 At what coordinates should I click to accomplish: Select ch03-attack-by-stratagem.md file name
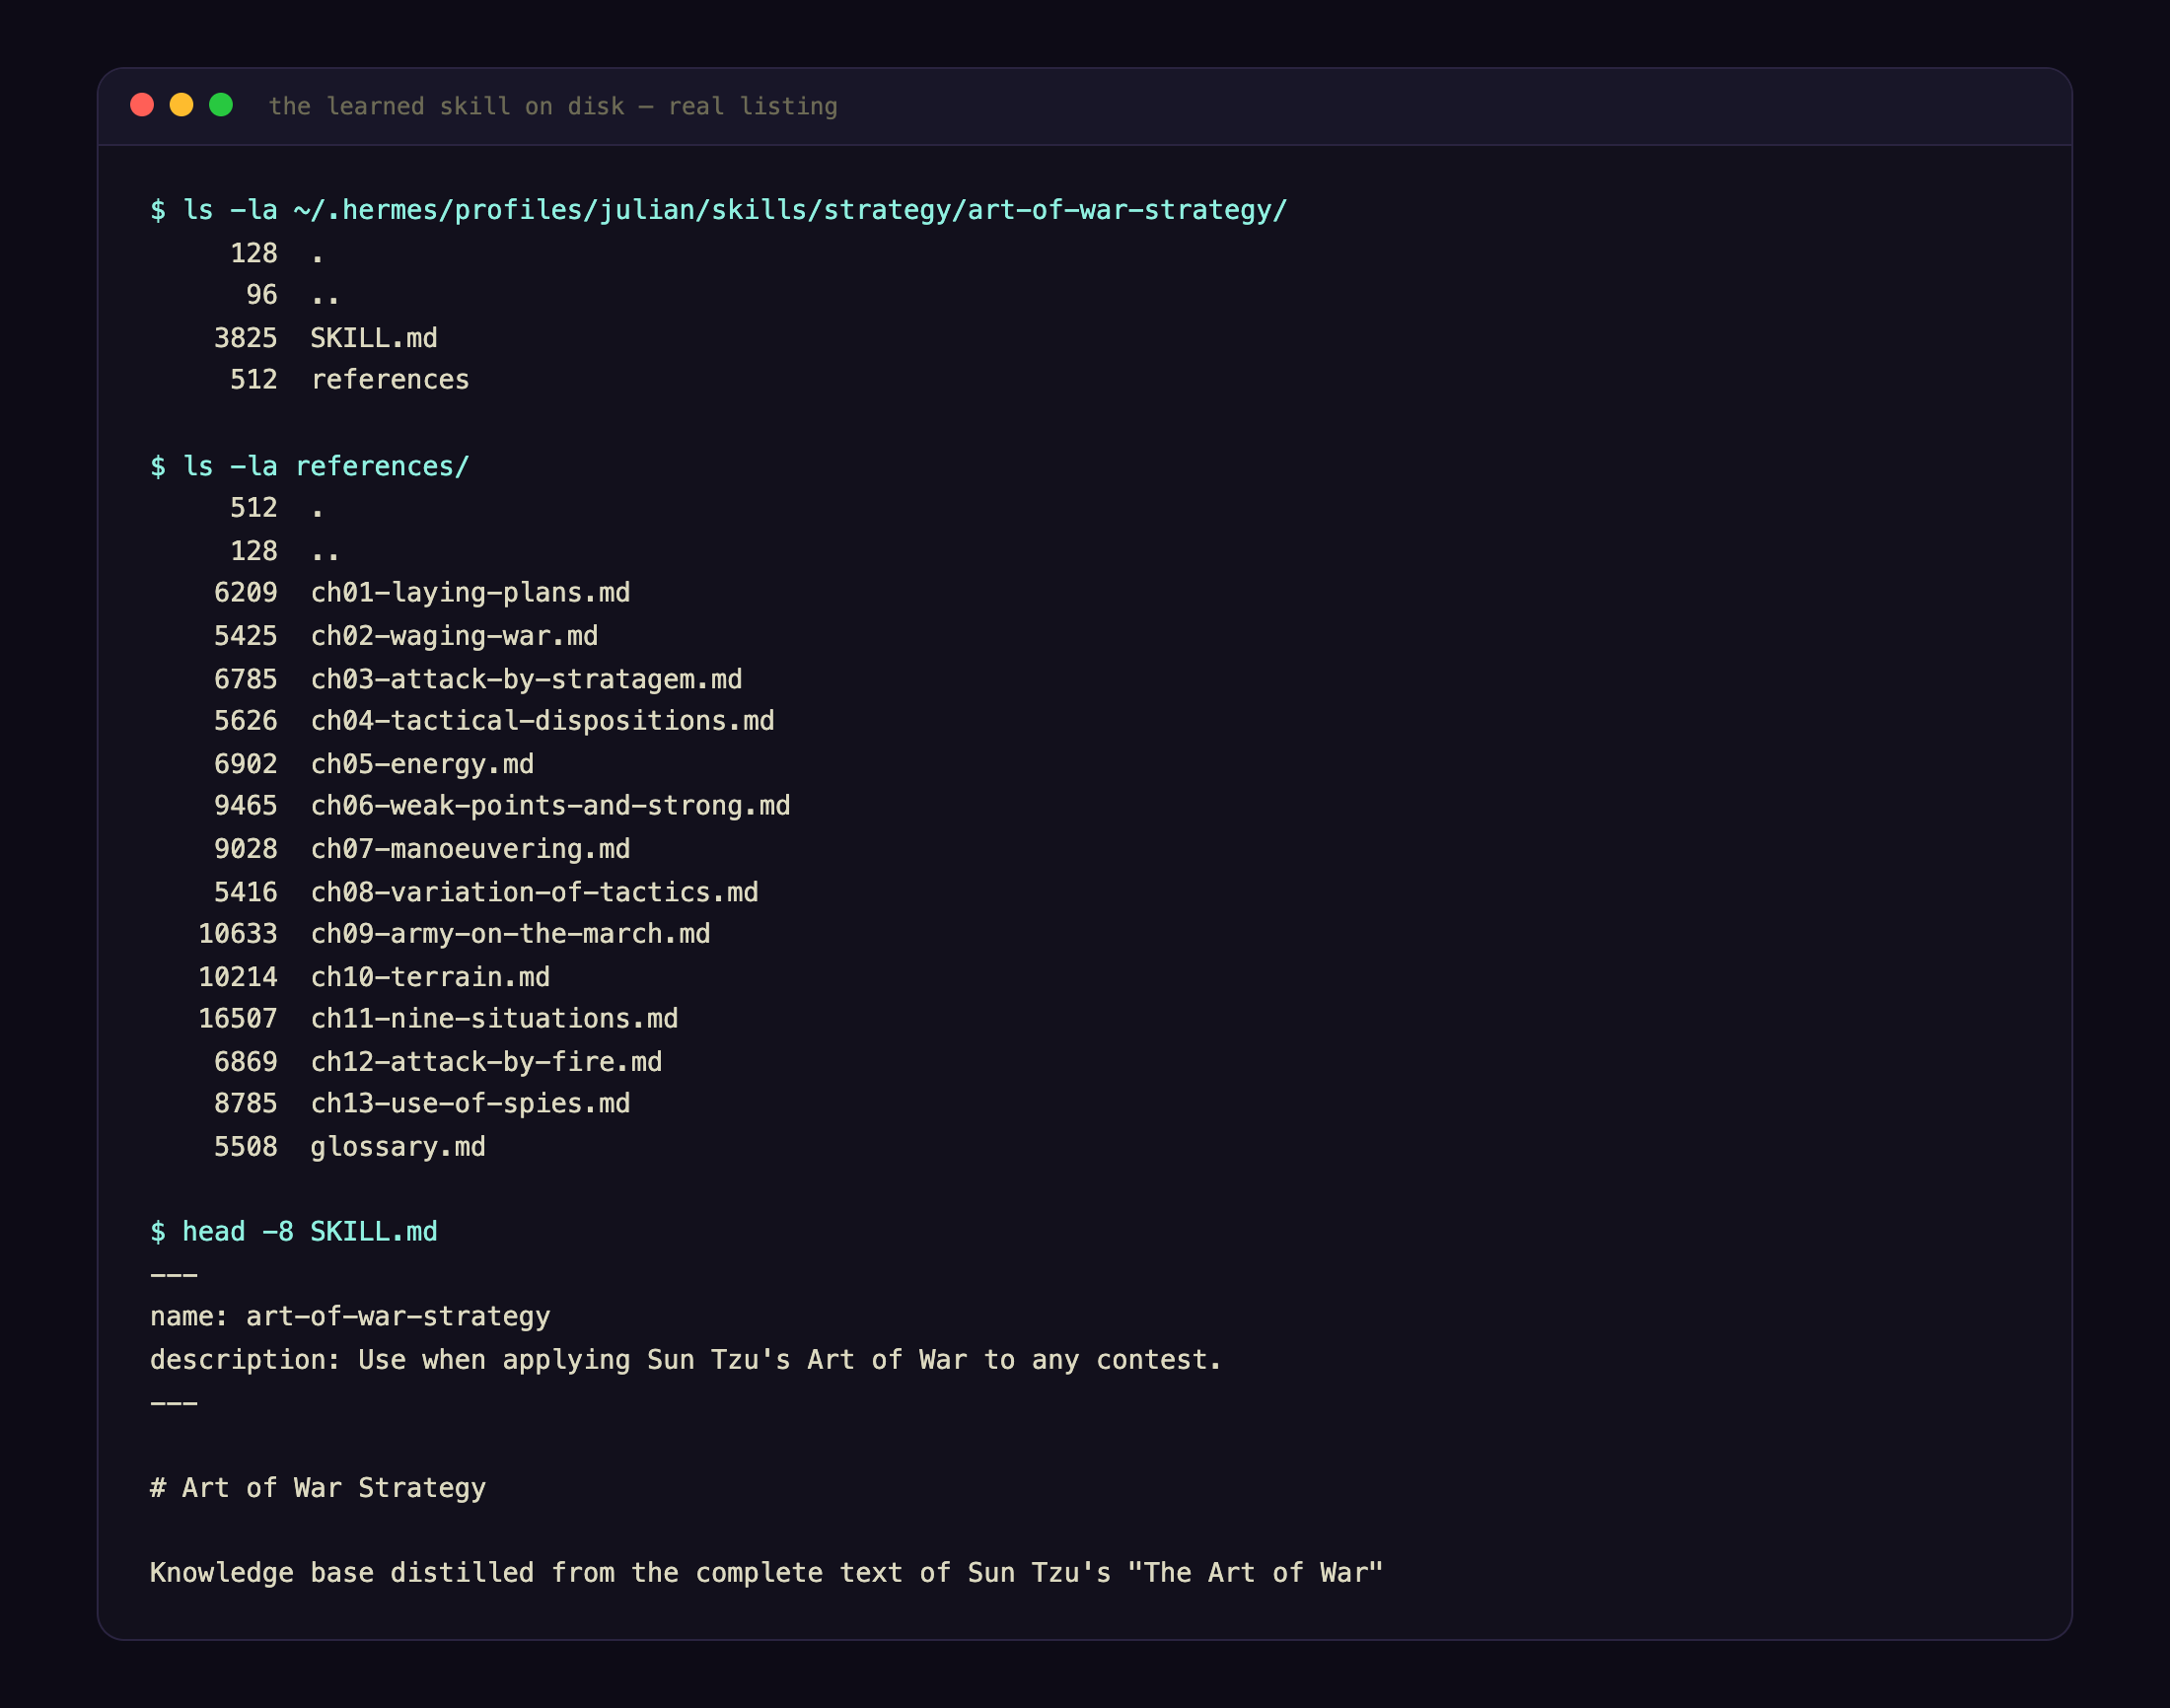click(x=526, y=679)
